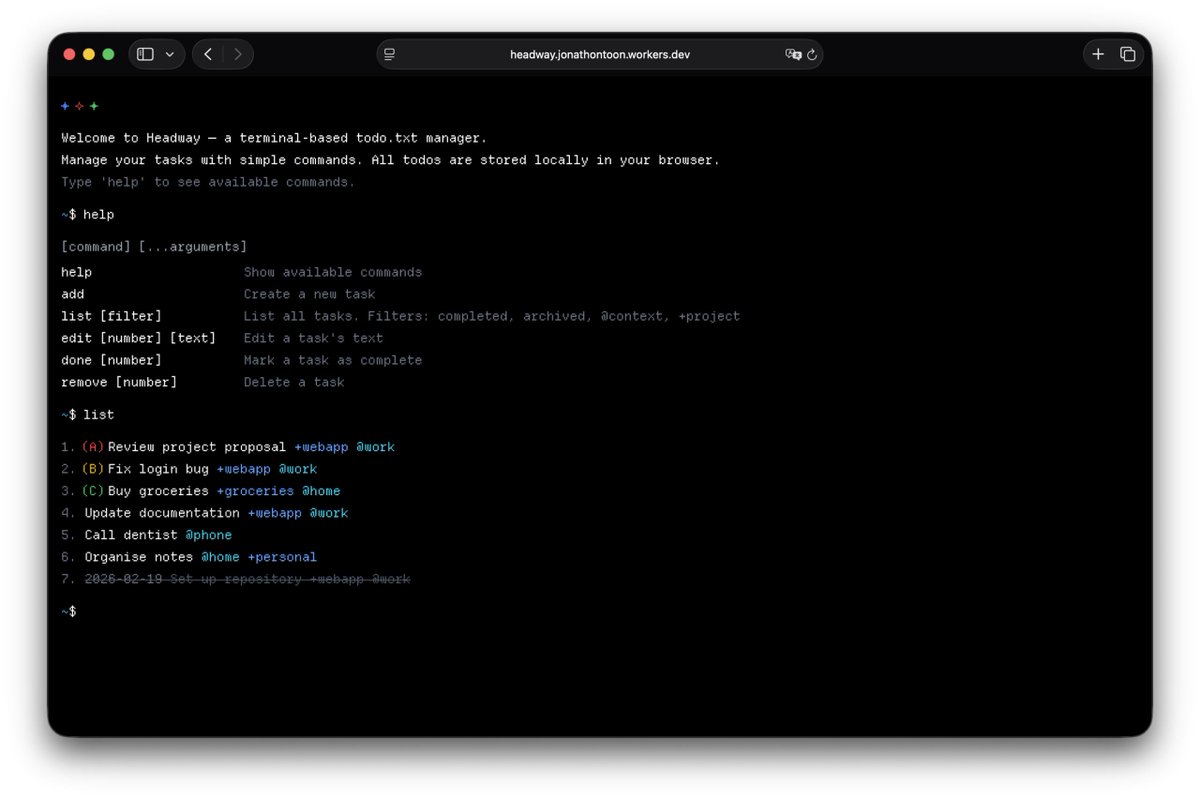Open page settings icon in address bar
This screenshot has height=800, width=1200.
390,54
